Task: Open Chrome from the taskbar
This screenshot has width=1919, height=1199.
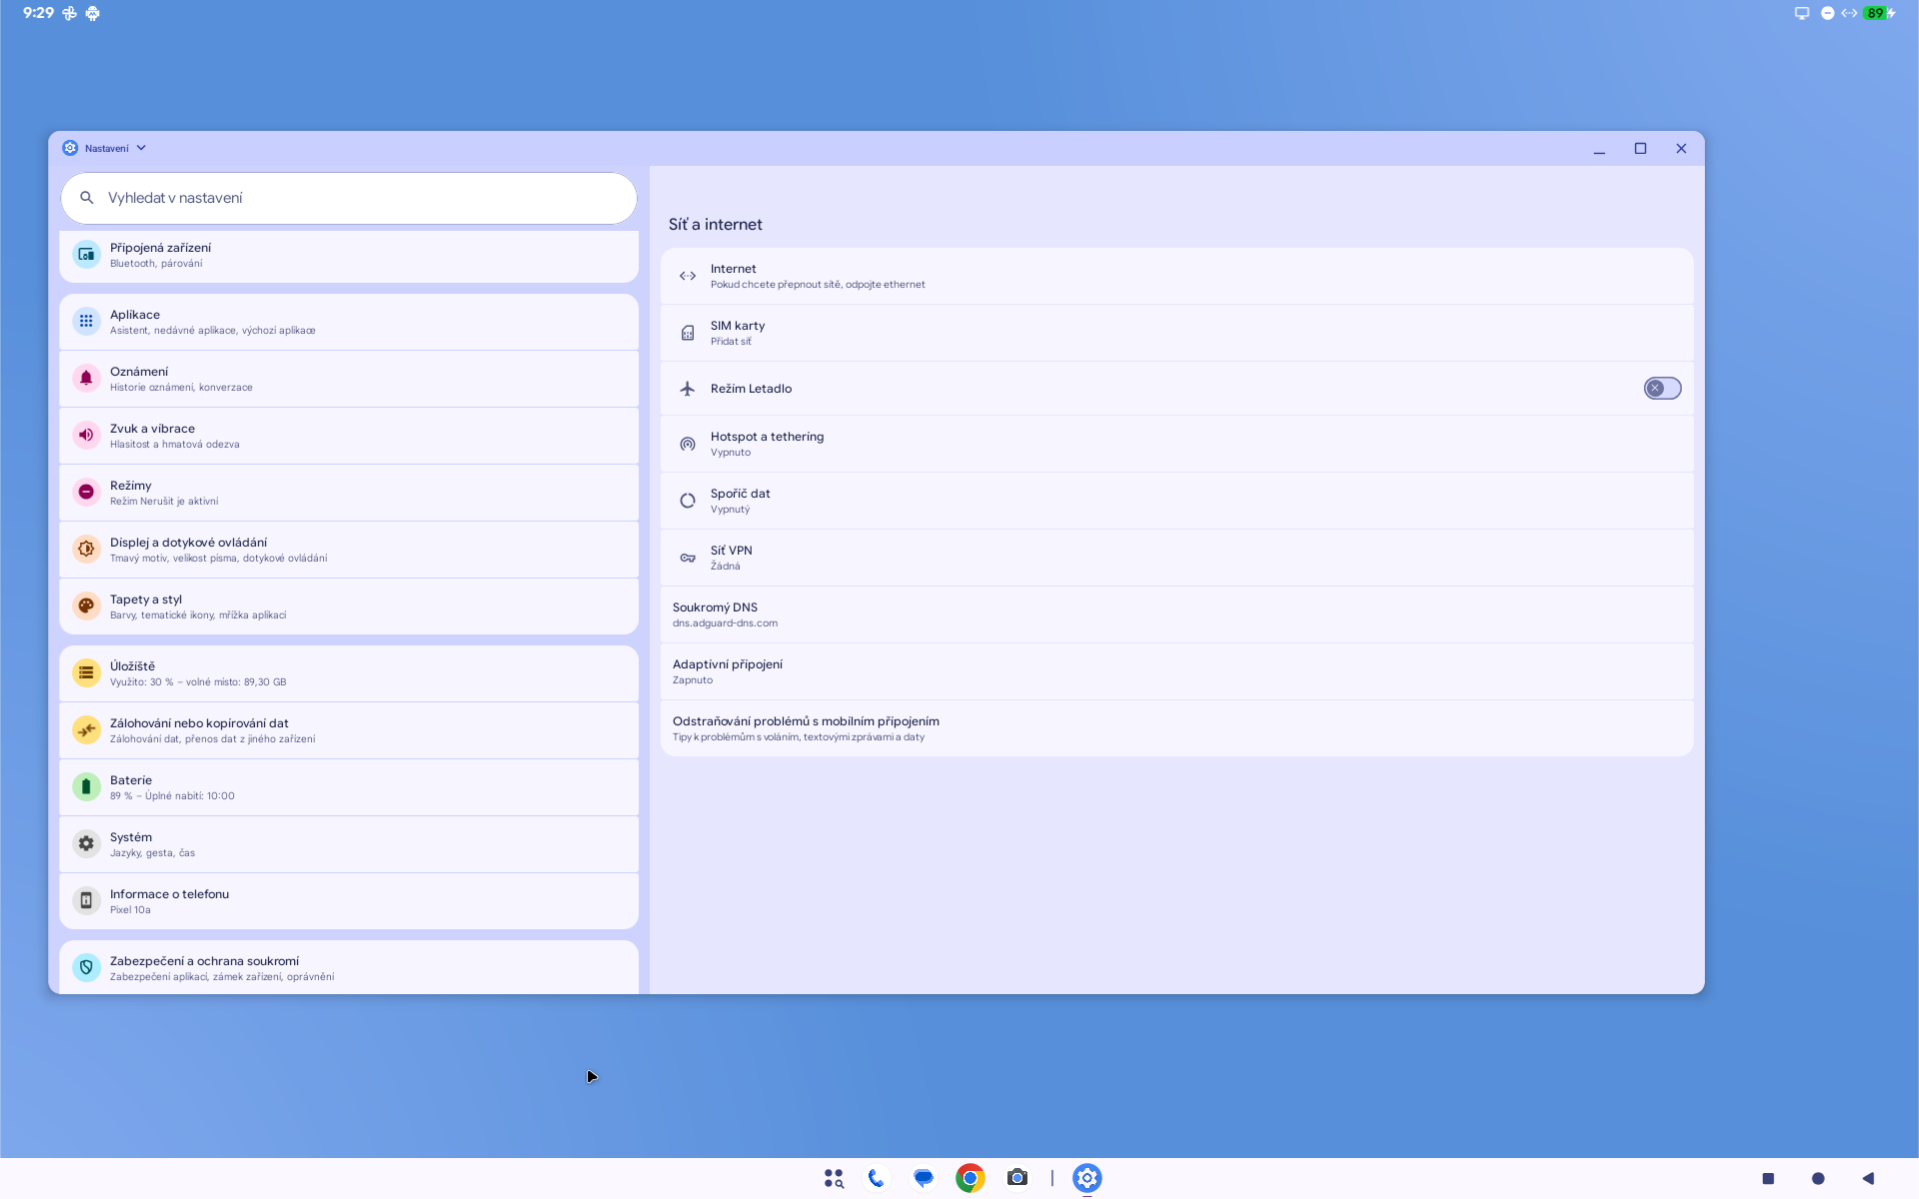Action: click(x=969, y=1178)
